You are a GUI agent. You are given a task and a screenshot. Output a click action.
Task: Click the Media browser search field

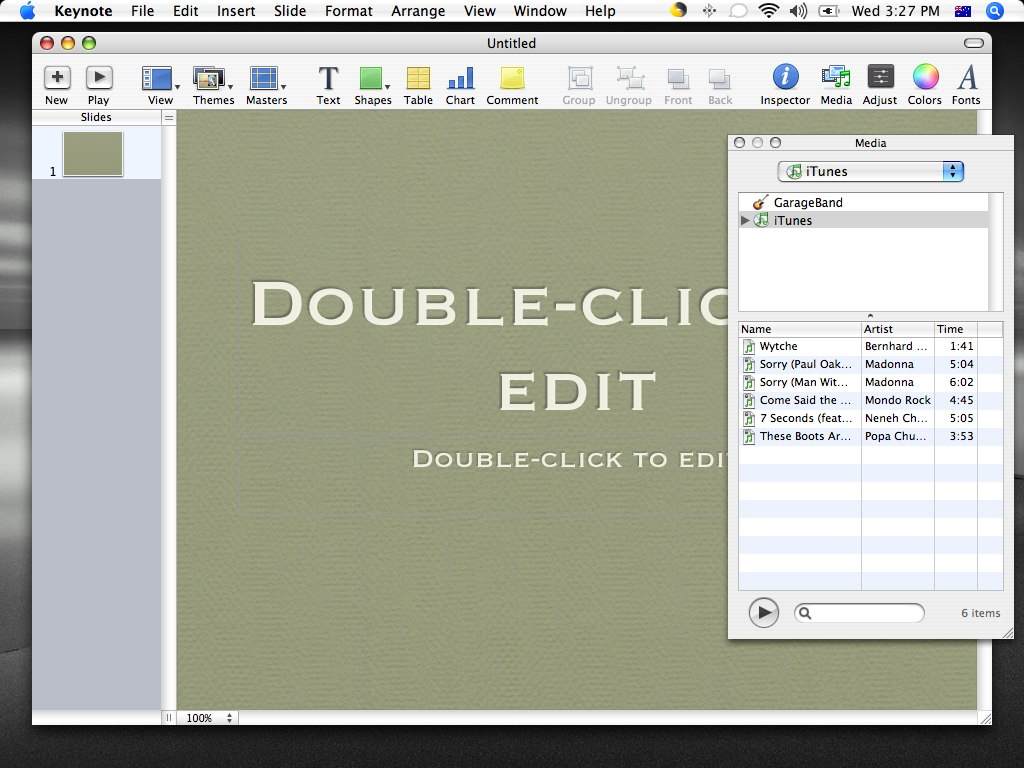coord(859,613)
